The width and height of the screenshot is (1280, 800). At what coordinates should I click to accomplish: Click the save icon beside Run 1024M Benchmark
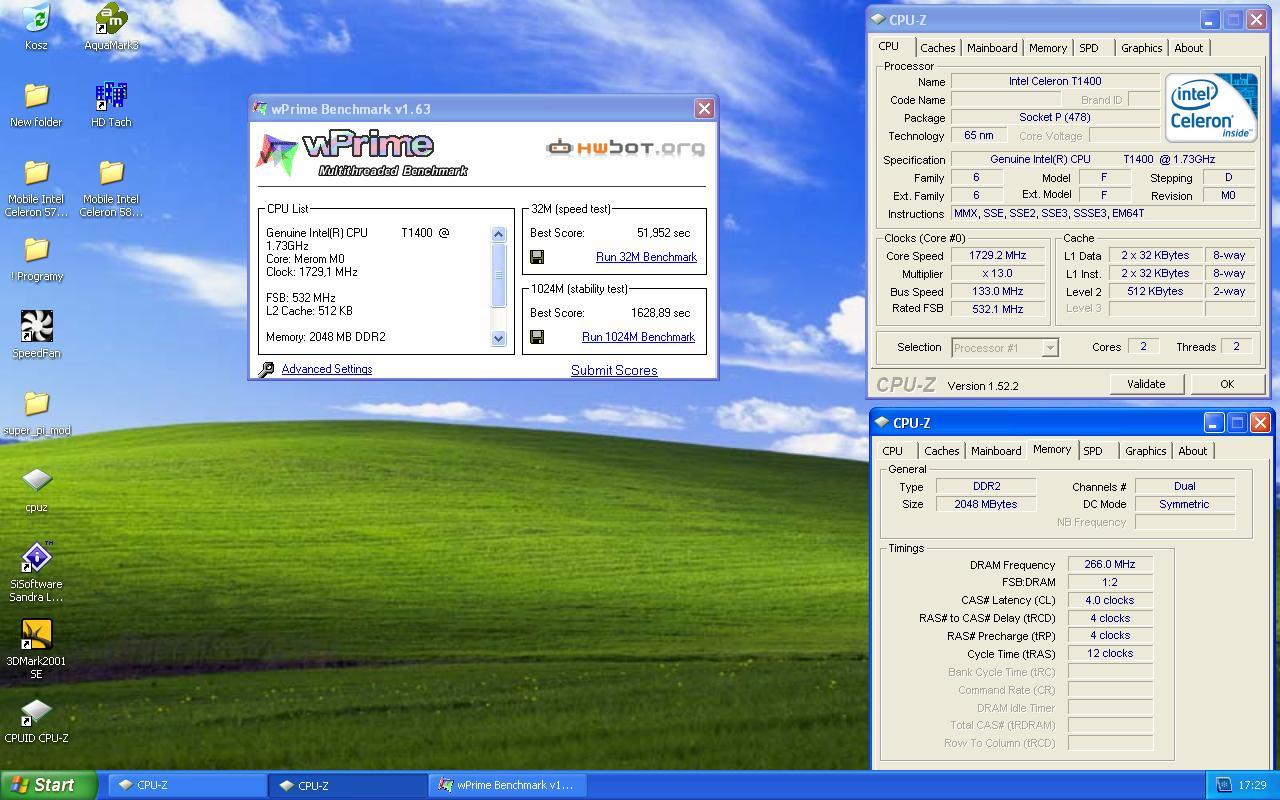tap(537, 337)
